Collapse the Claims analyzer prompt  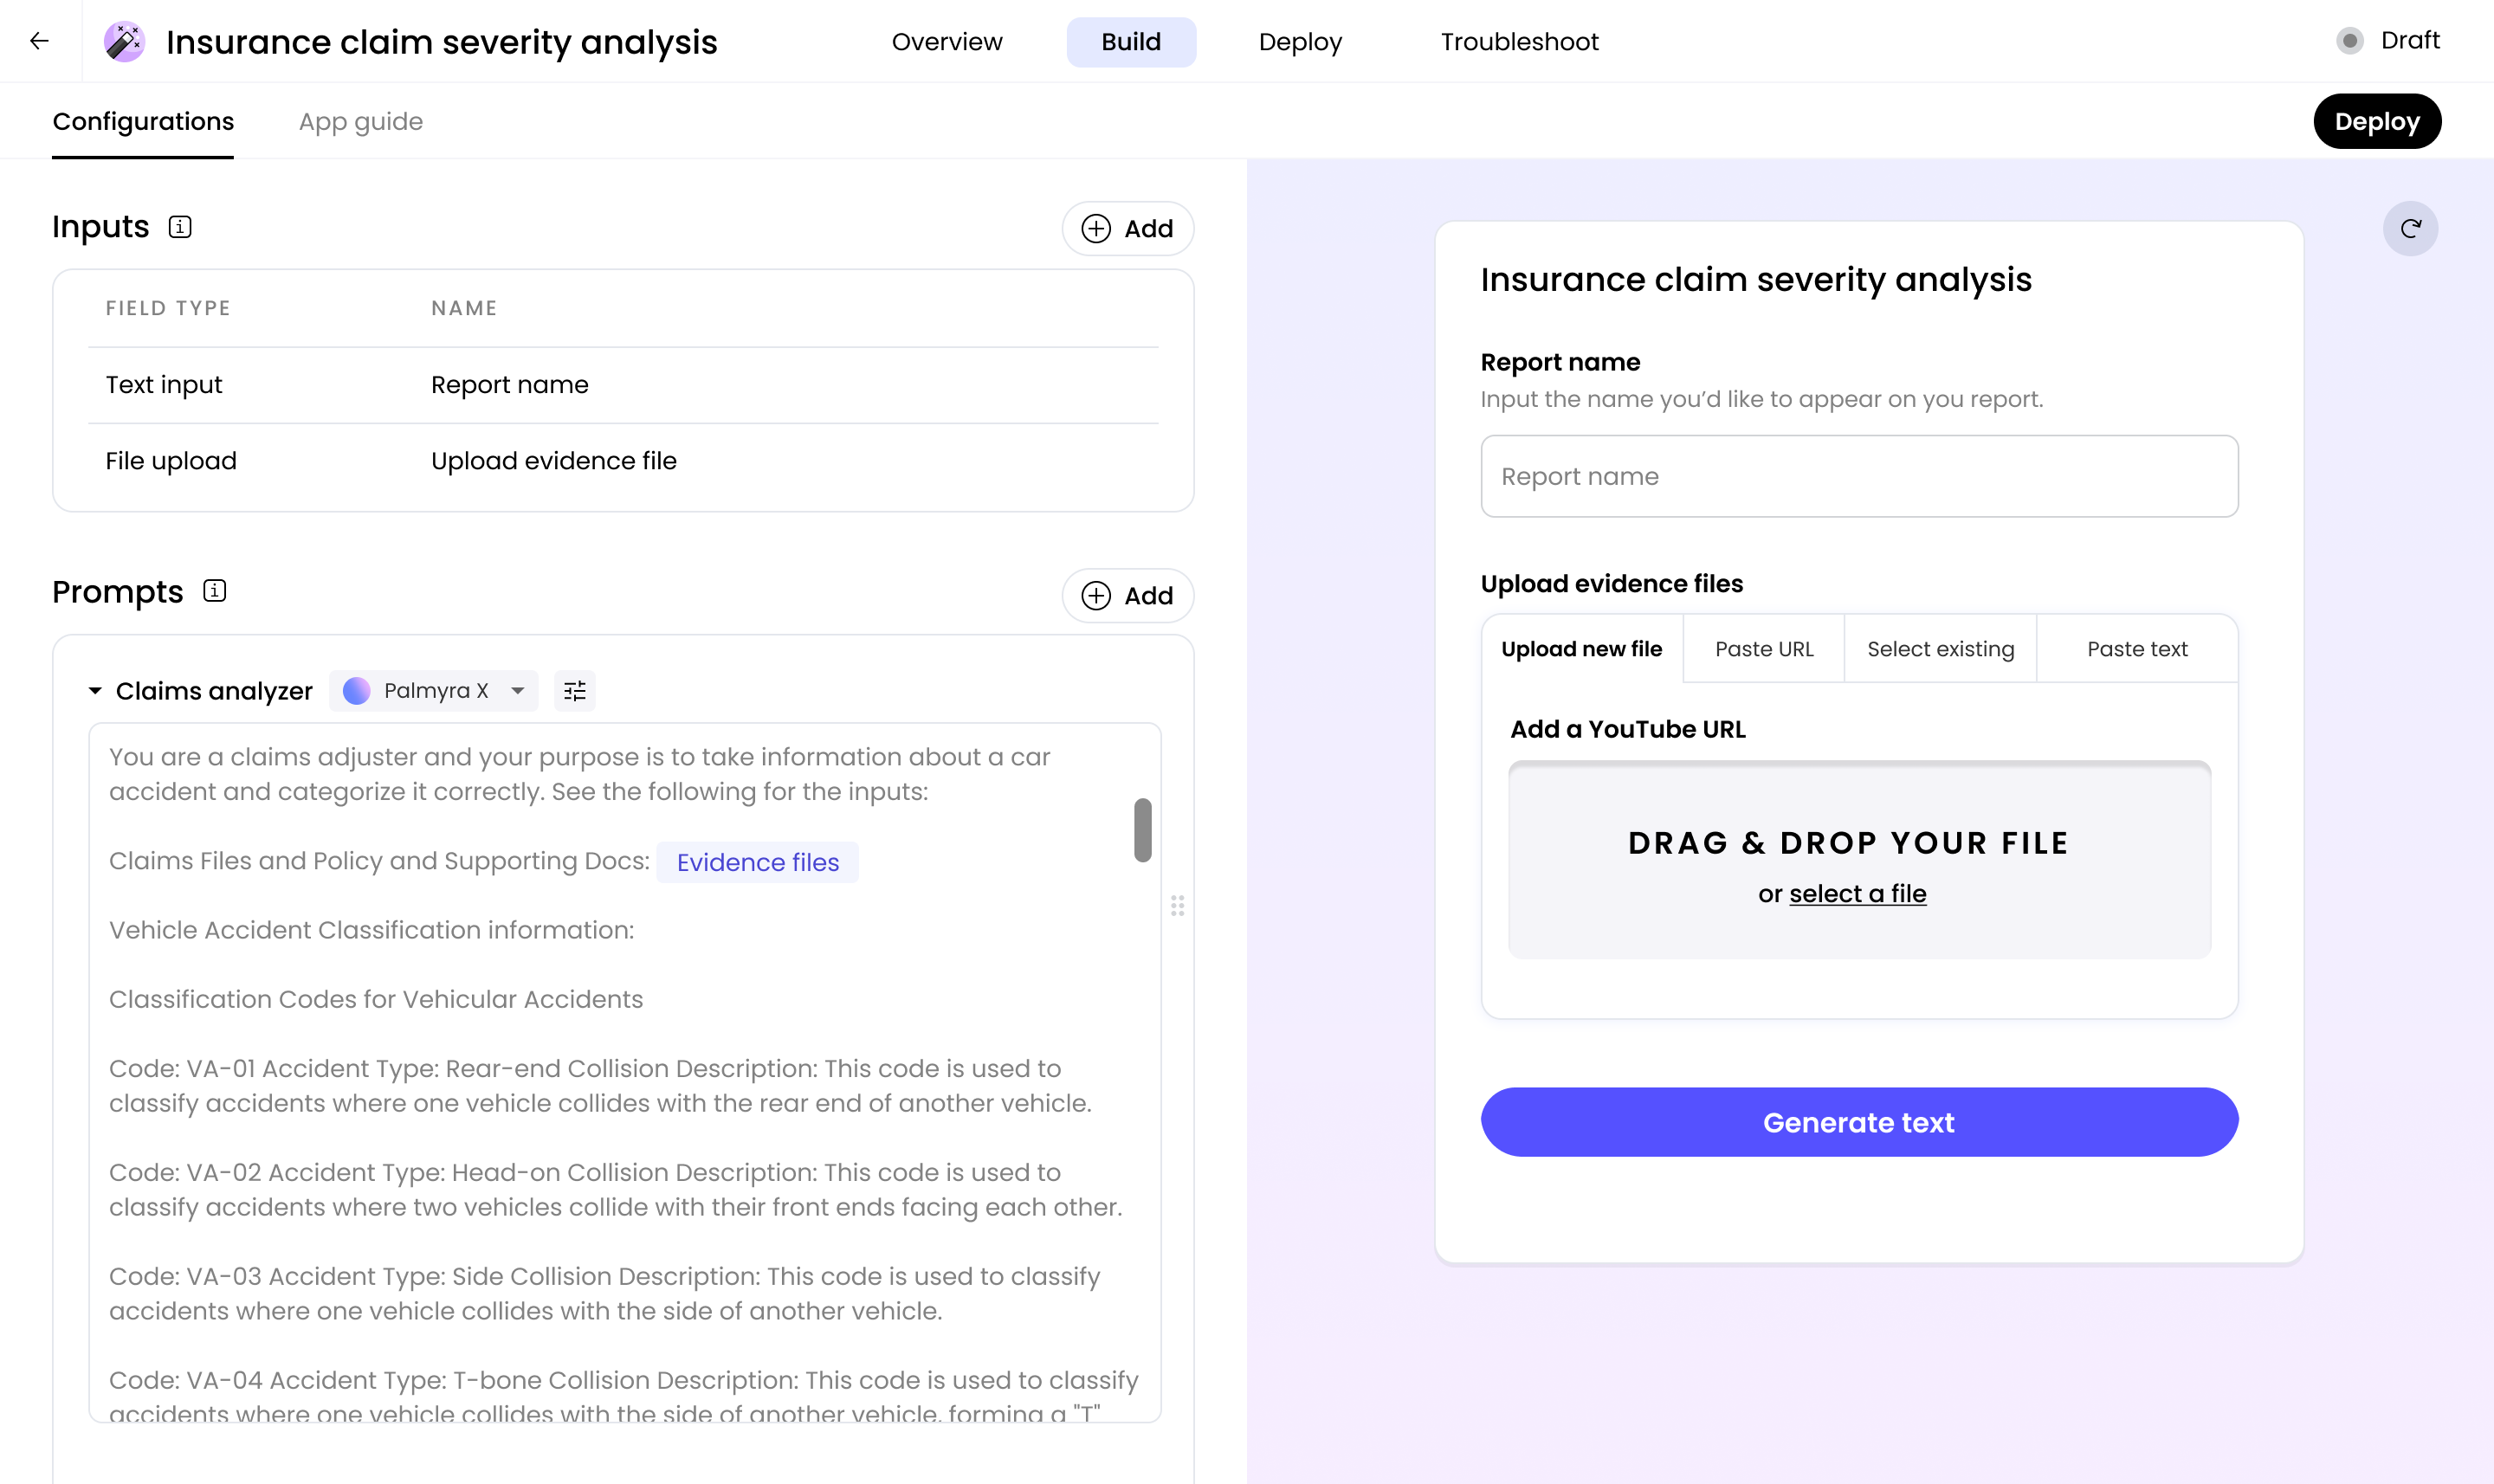[x=95, y=691]
